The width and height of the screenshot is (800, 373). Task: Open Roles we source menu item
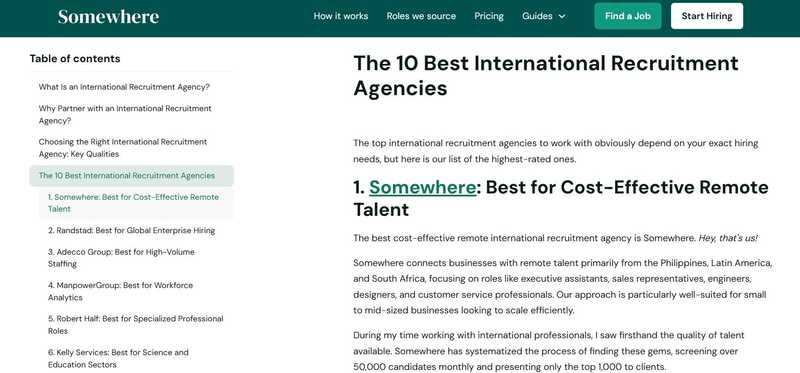pos(421,16)
